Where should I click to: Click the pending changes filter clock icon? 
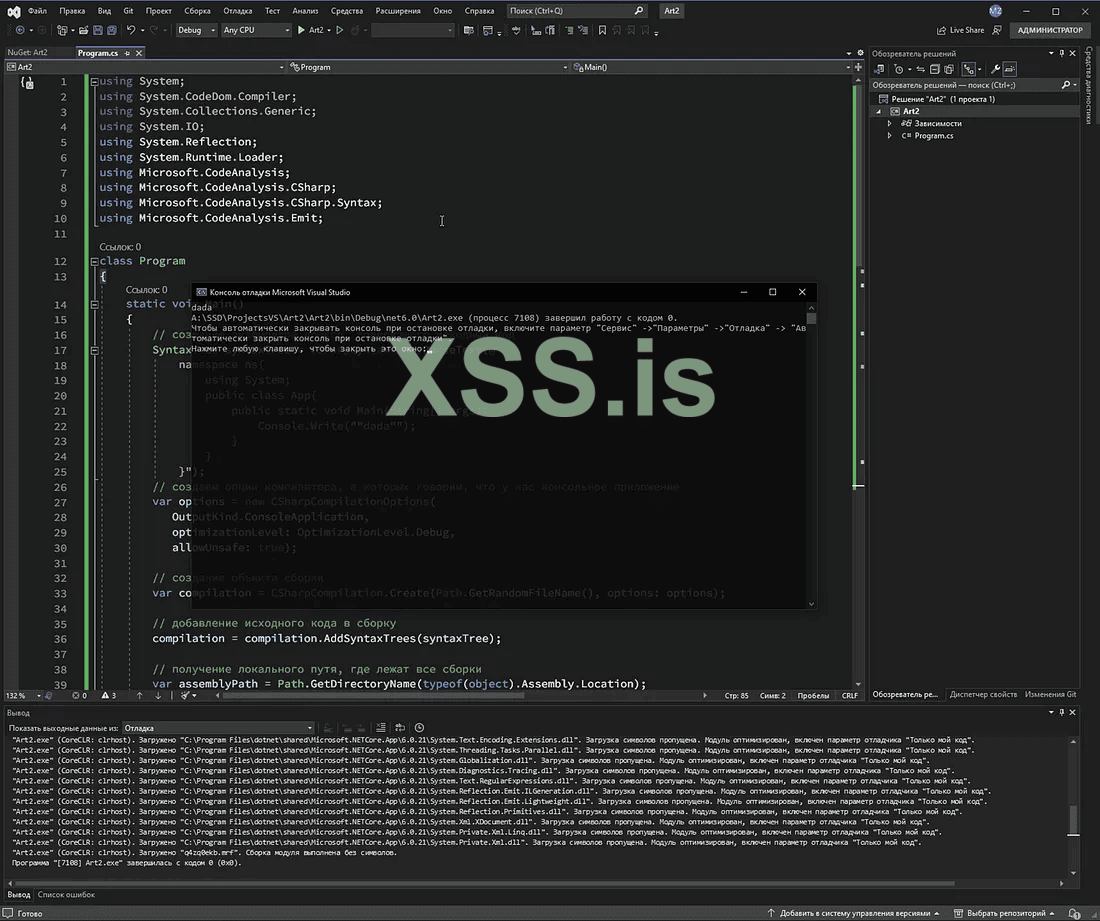[x=899, y=69]
